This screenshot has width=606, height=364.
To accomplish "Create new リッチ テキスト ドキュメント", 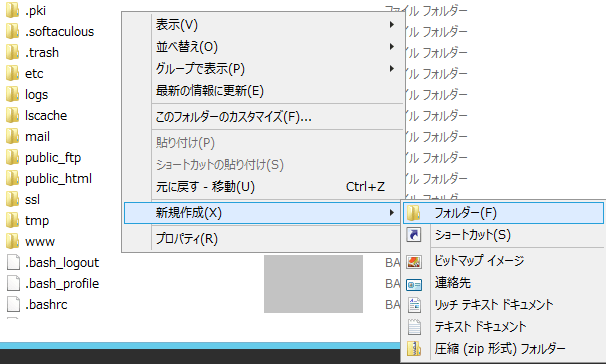I will pos(503,305).
